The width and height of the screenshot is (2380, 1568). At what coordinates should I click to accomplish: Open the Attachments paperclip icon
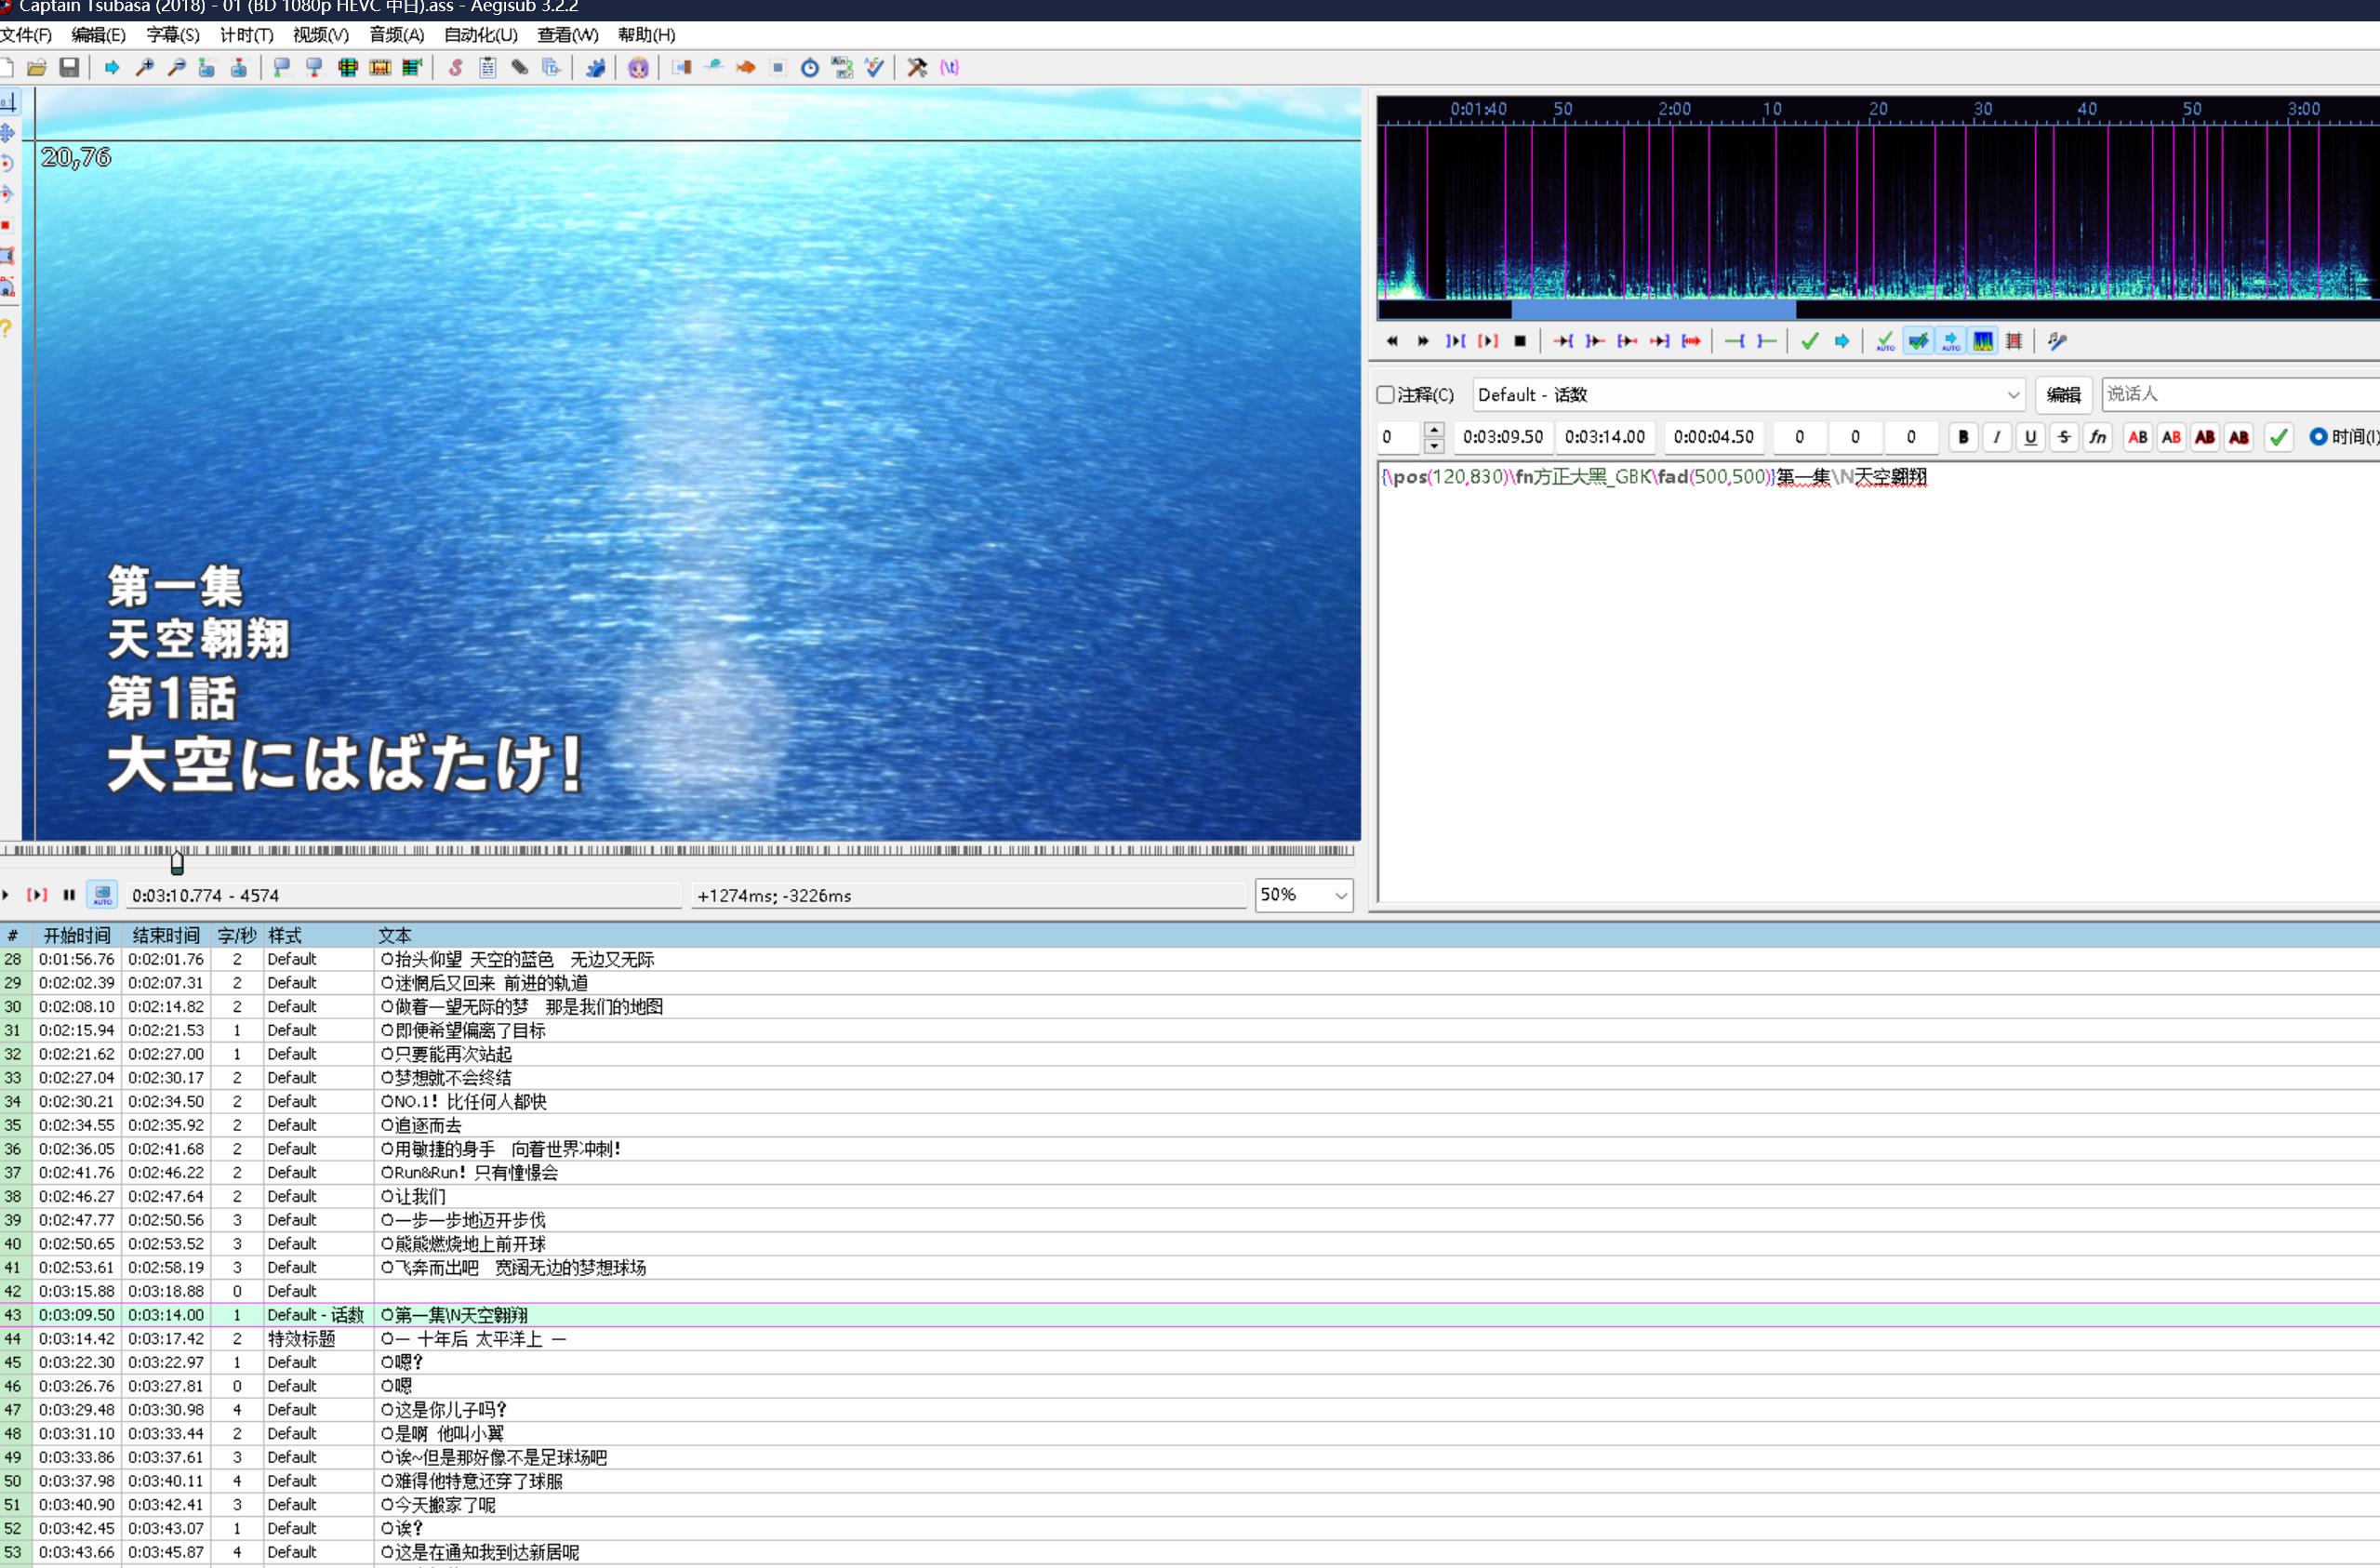point(519,68)
